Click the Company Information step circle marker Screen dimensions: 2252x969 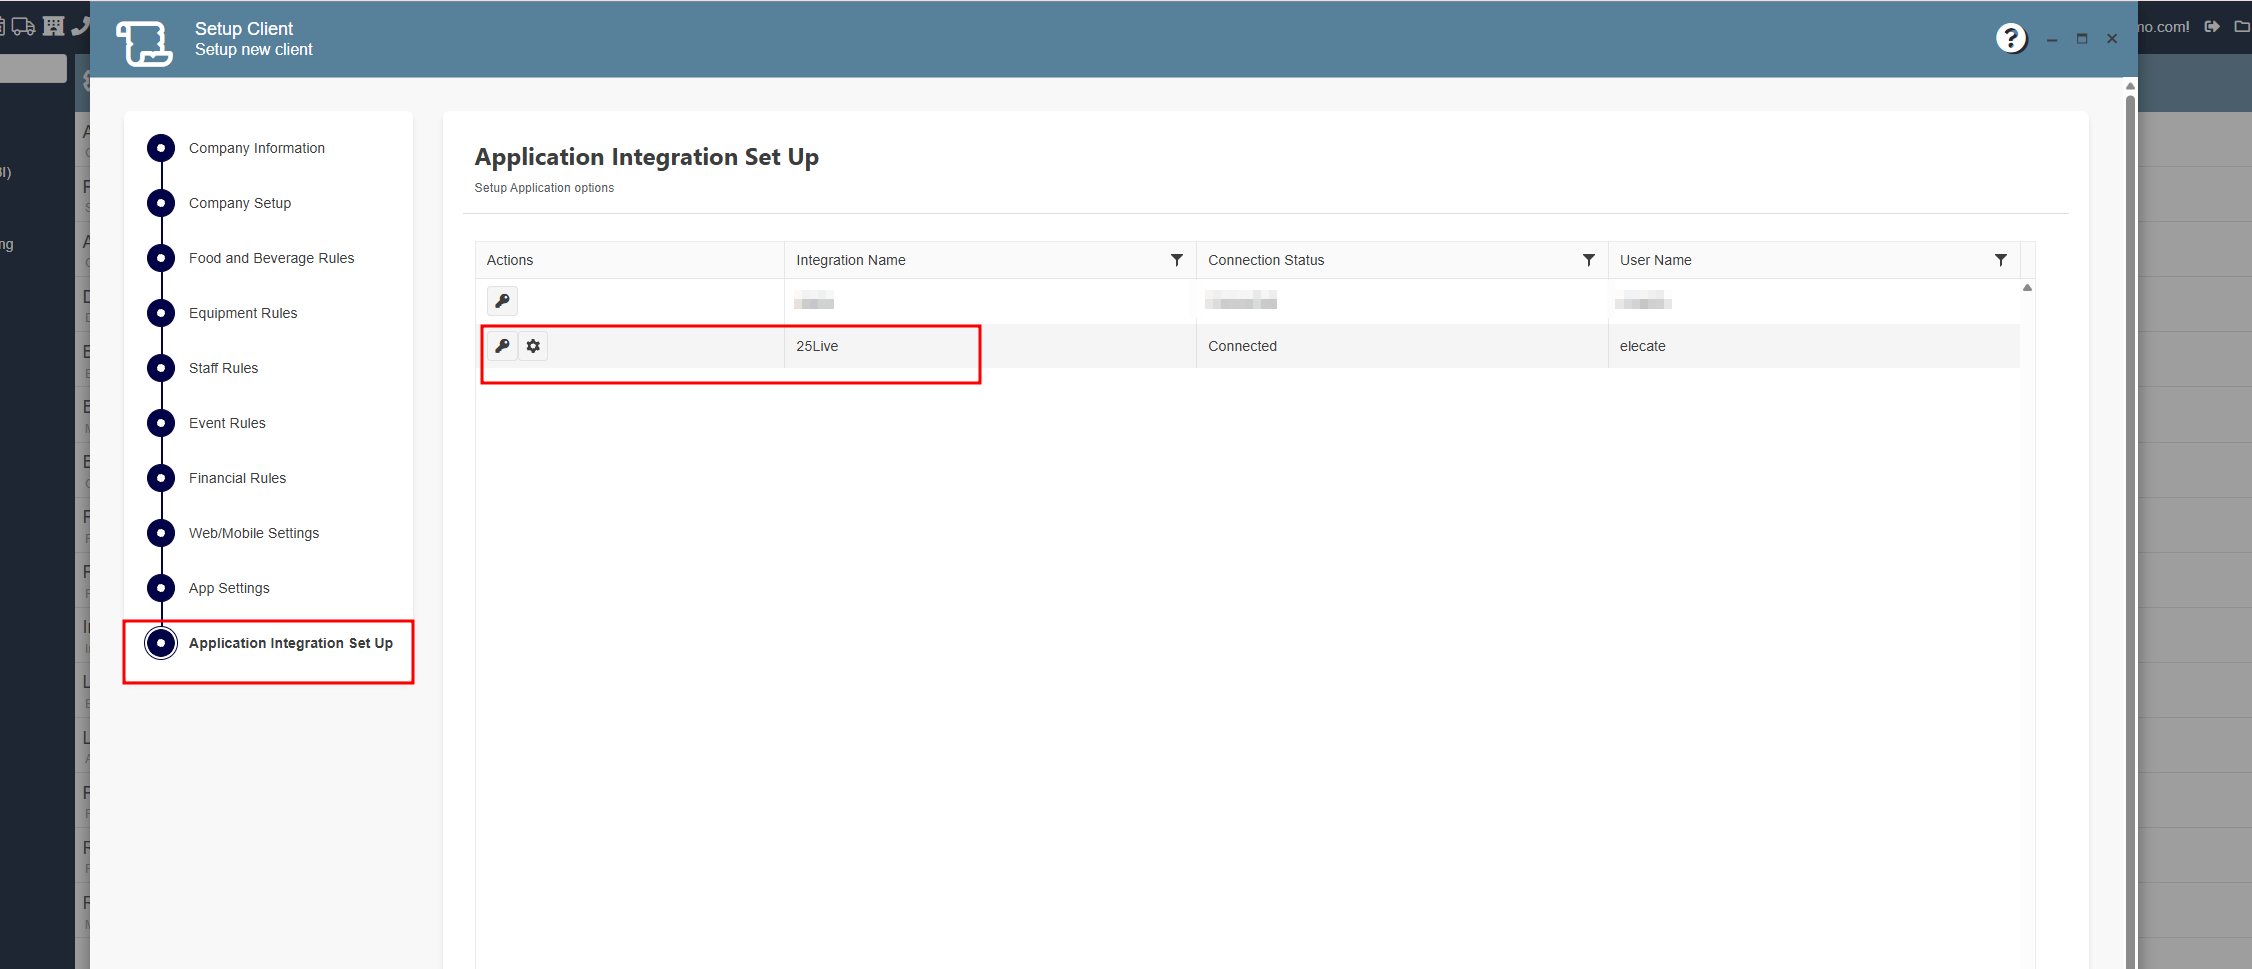[161, 148]
